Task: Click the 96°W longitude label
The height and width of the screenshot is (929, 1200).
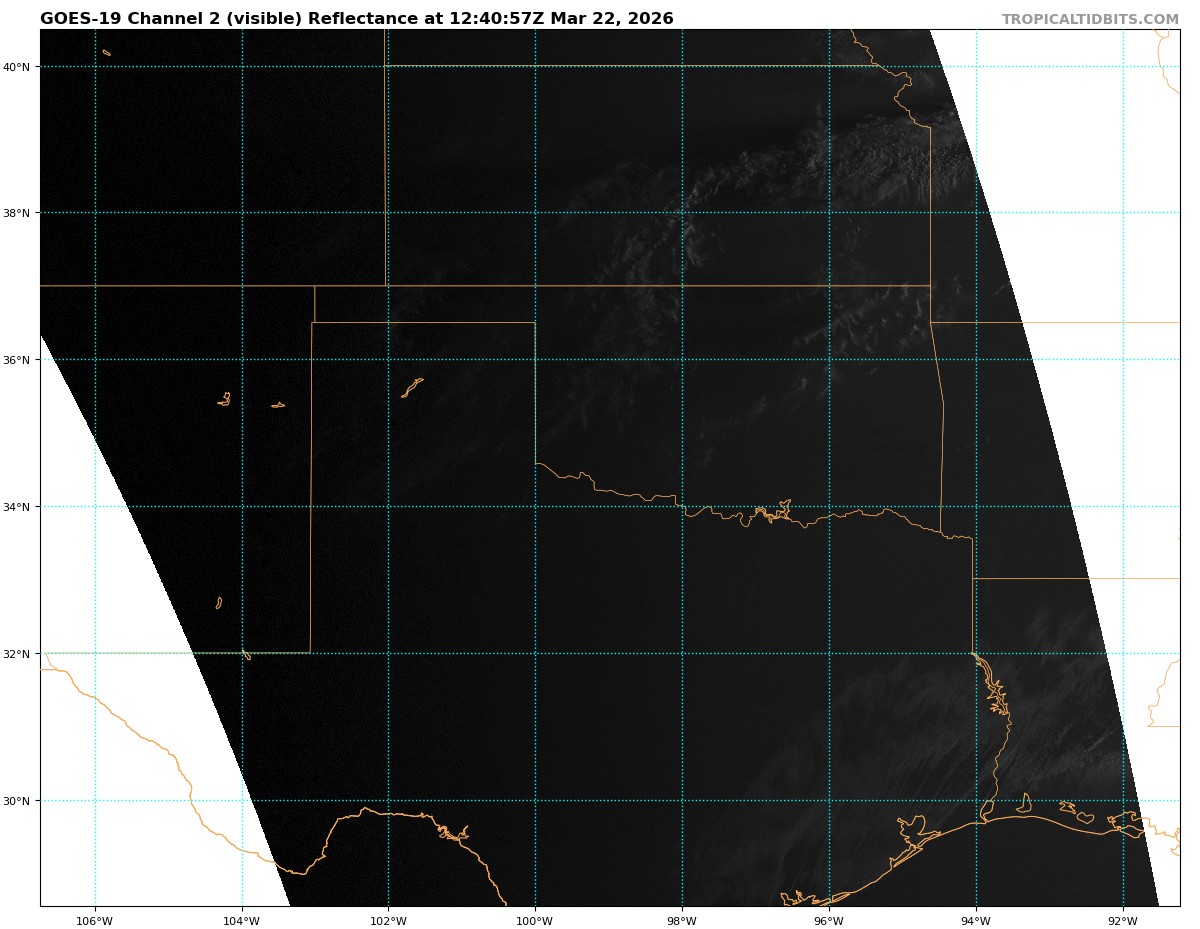Action: [829, 921]
